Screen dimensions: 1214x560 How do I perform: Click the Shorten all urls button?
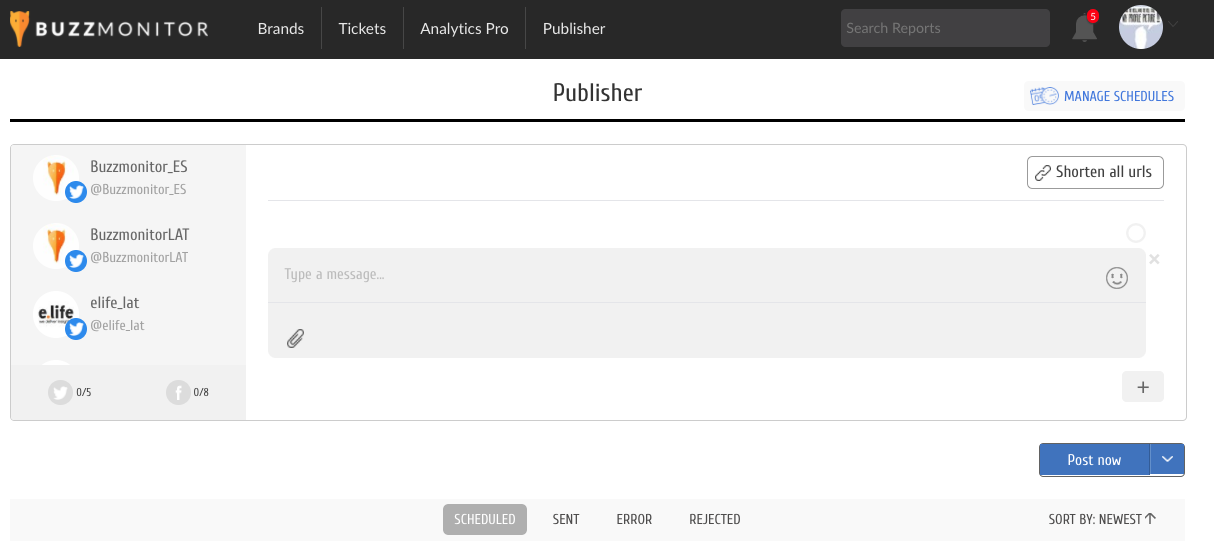[x=1095, y=172]
